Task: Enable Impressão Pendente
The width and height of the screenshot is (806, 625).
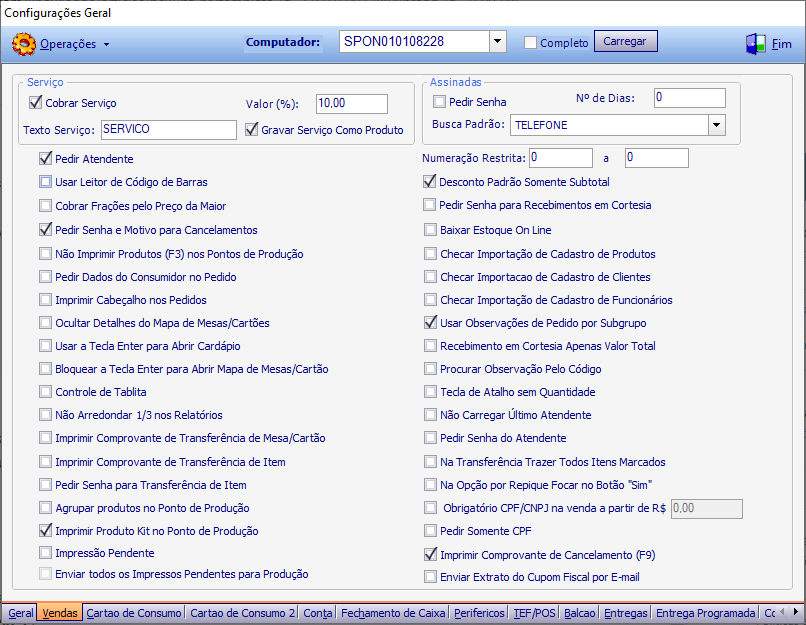Action: [46, 553]
